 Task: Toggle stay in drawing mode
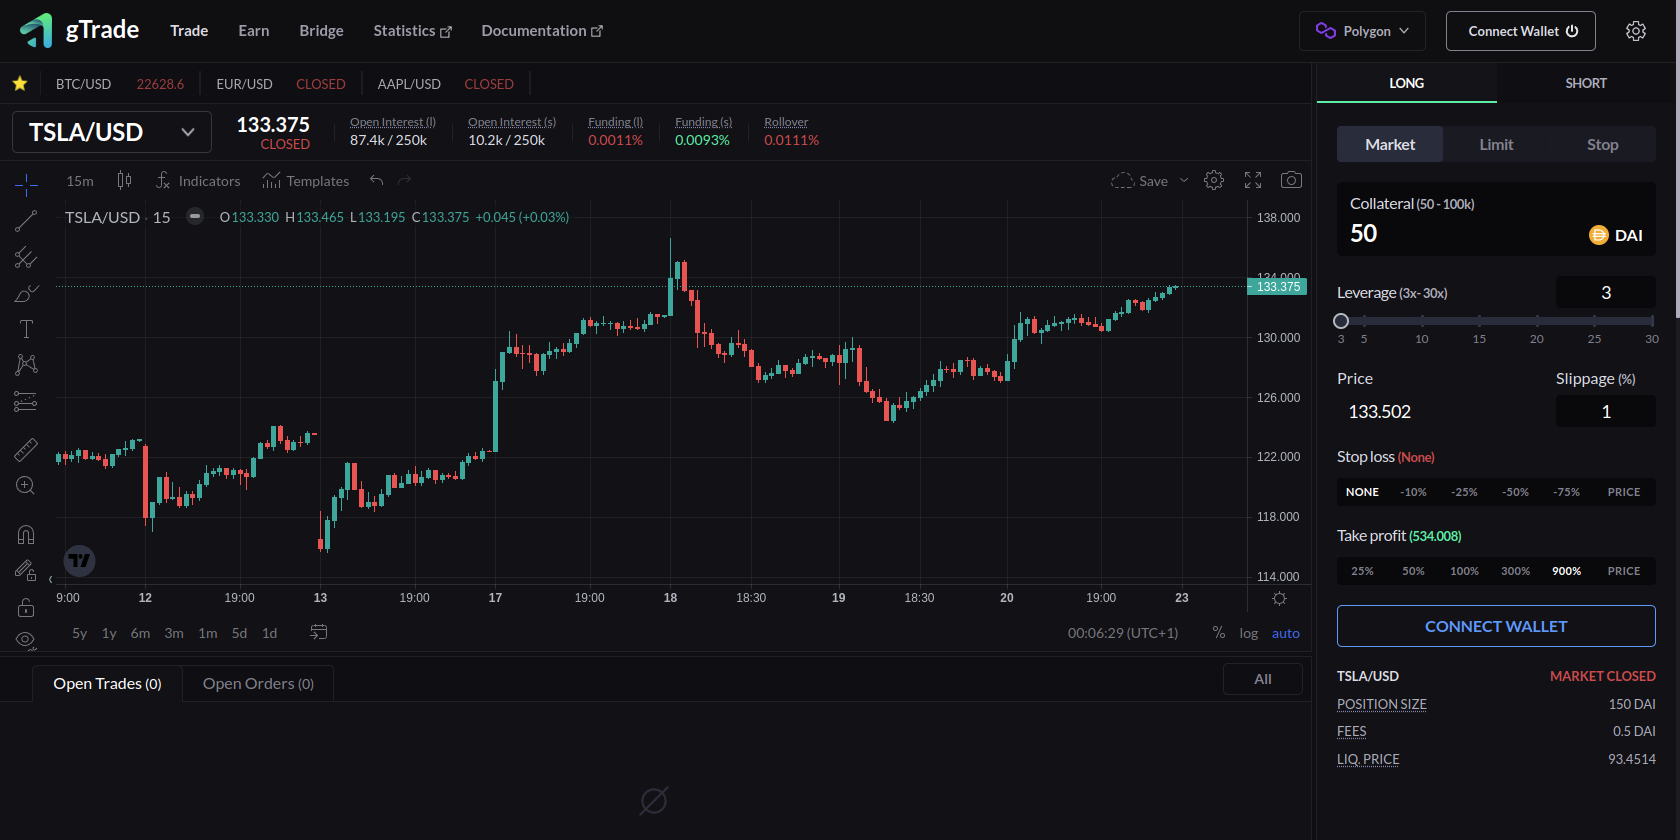(26, 571)
